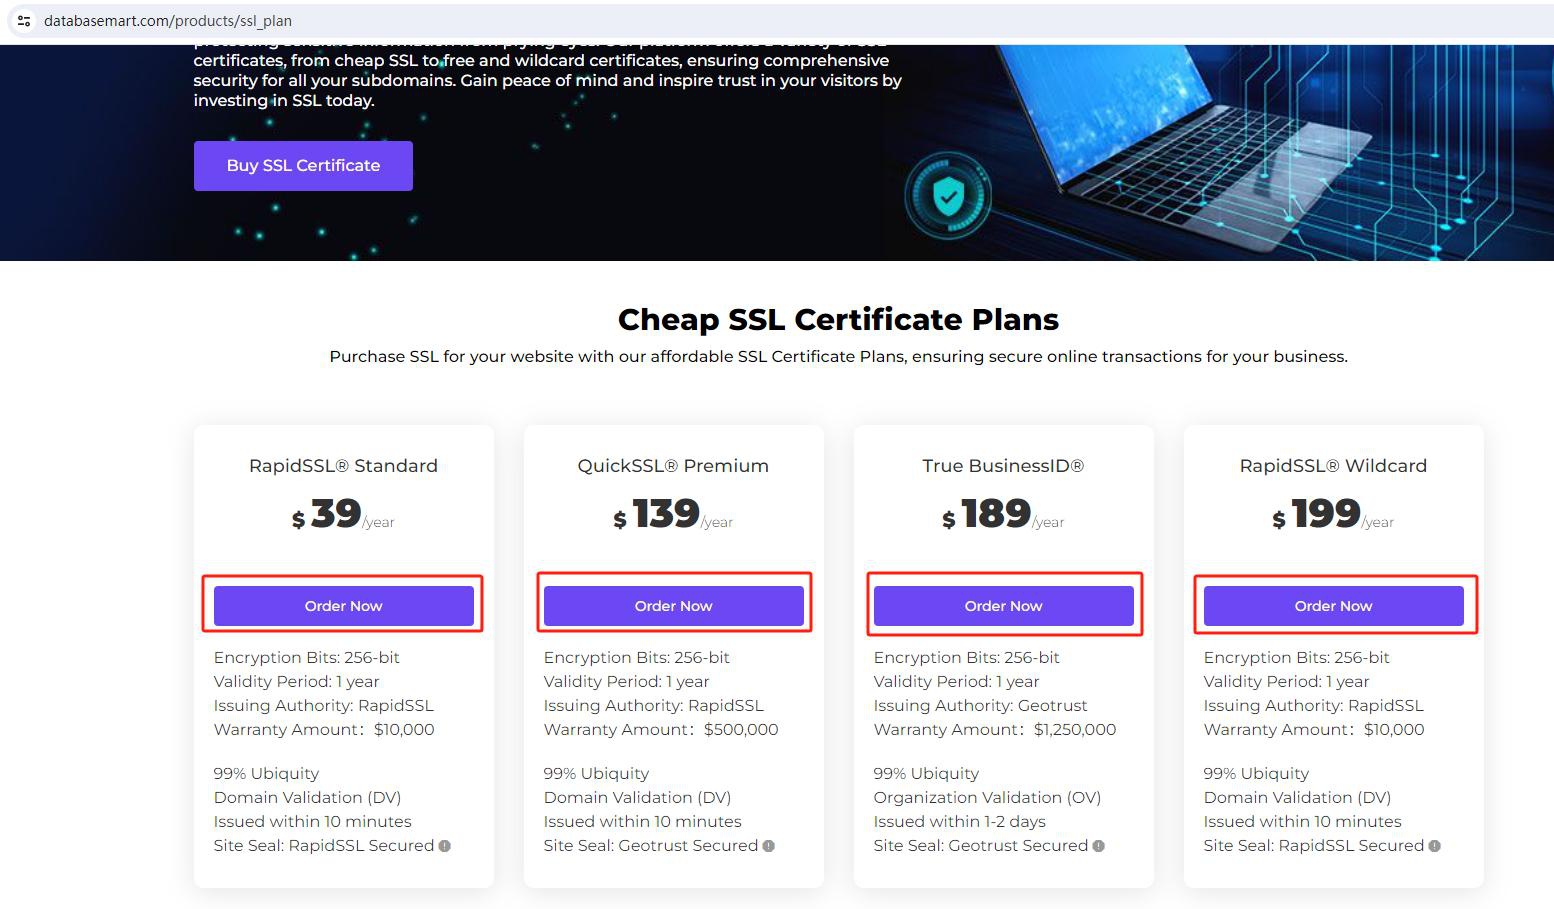The image size is (1554, 909).
Task: Click info icon beside True BusinessID site seal
Action: [x=1099, y=846]
